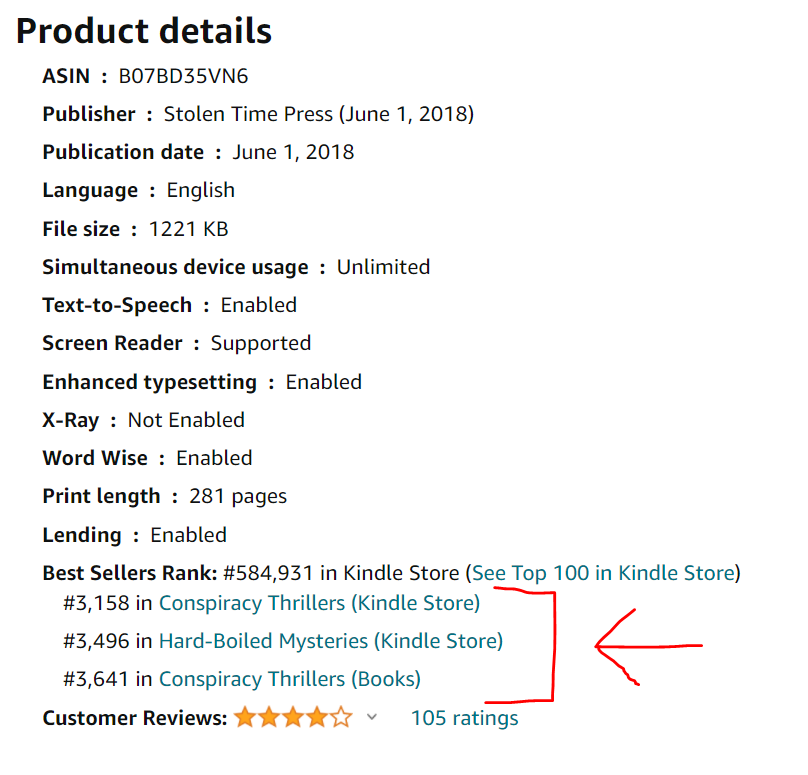808x775 pixels.
Task: Expand the chevron next to star rating
Action: click(x=372, y=717)
